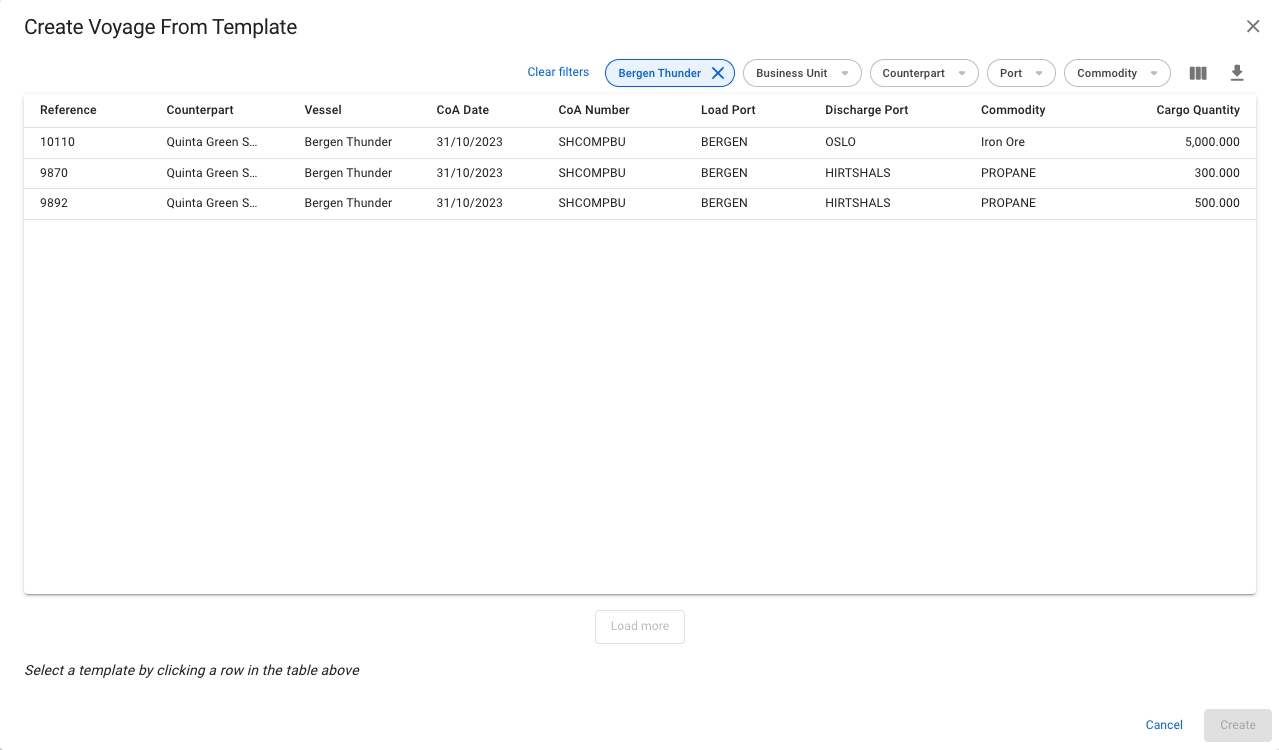1279x750 pixels.
Task: Download the table data
Action: point(1237,73)
